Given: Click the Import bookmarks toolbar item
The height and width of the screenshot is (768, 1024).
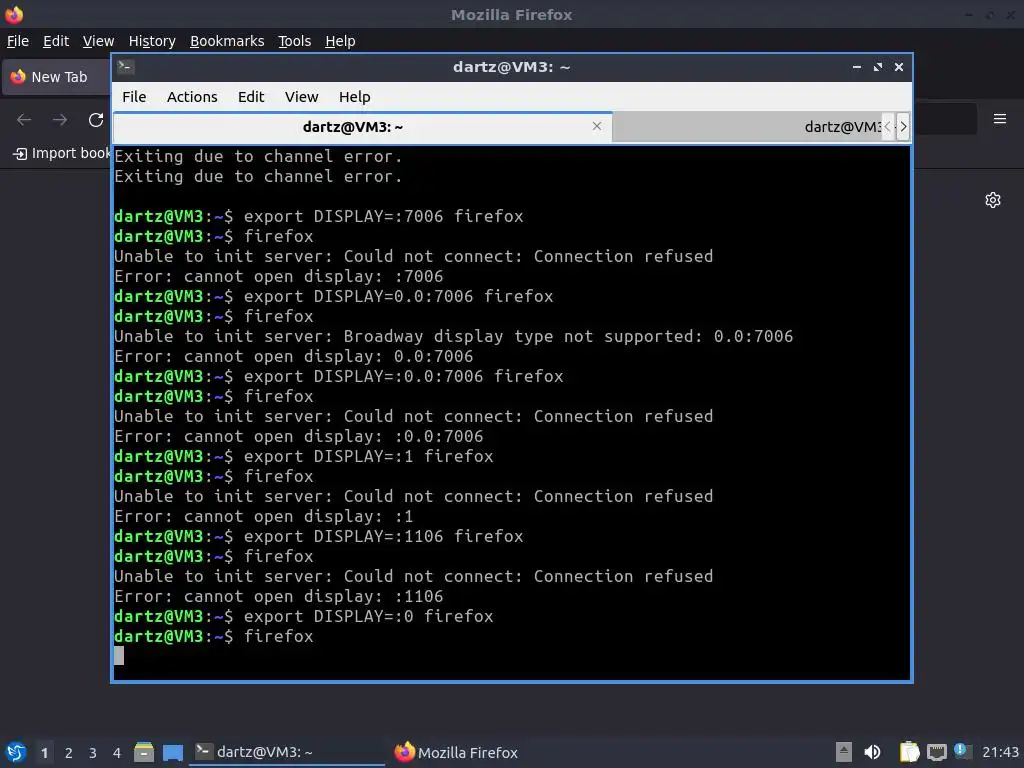Looking at the screenshot, I should pyautogui.click(x=63, y=153).
